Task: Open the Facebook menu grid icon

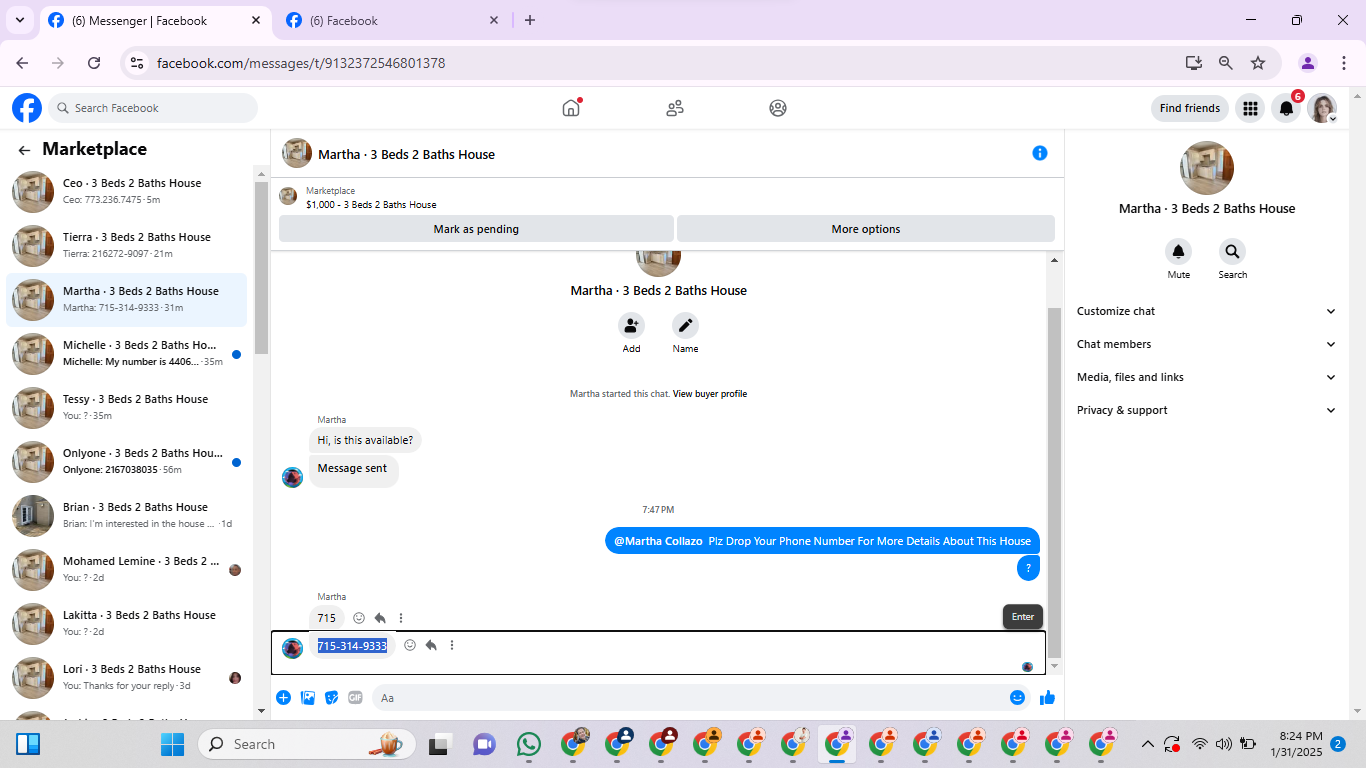Action: point(1250,108)
